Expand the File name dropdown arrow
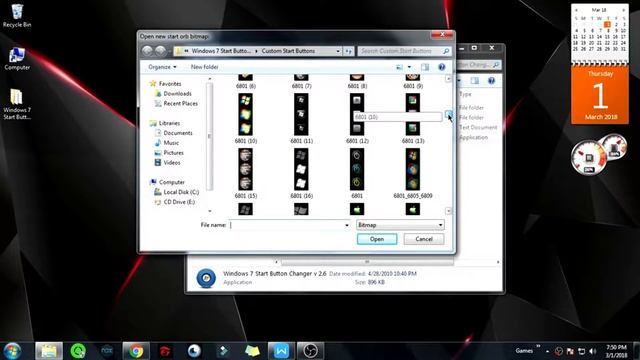 click(x=347, y=225)
